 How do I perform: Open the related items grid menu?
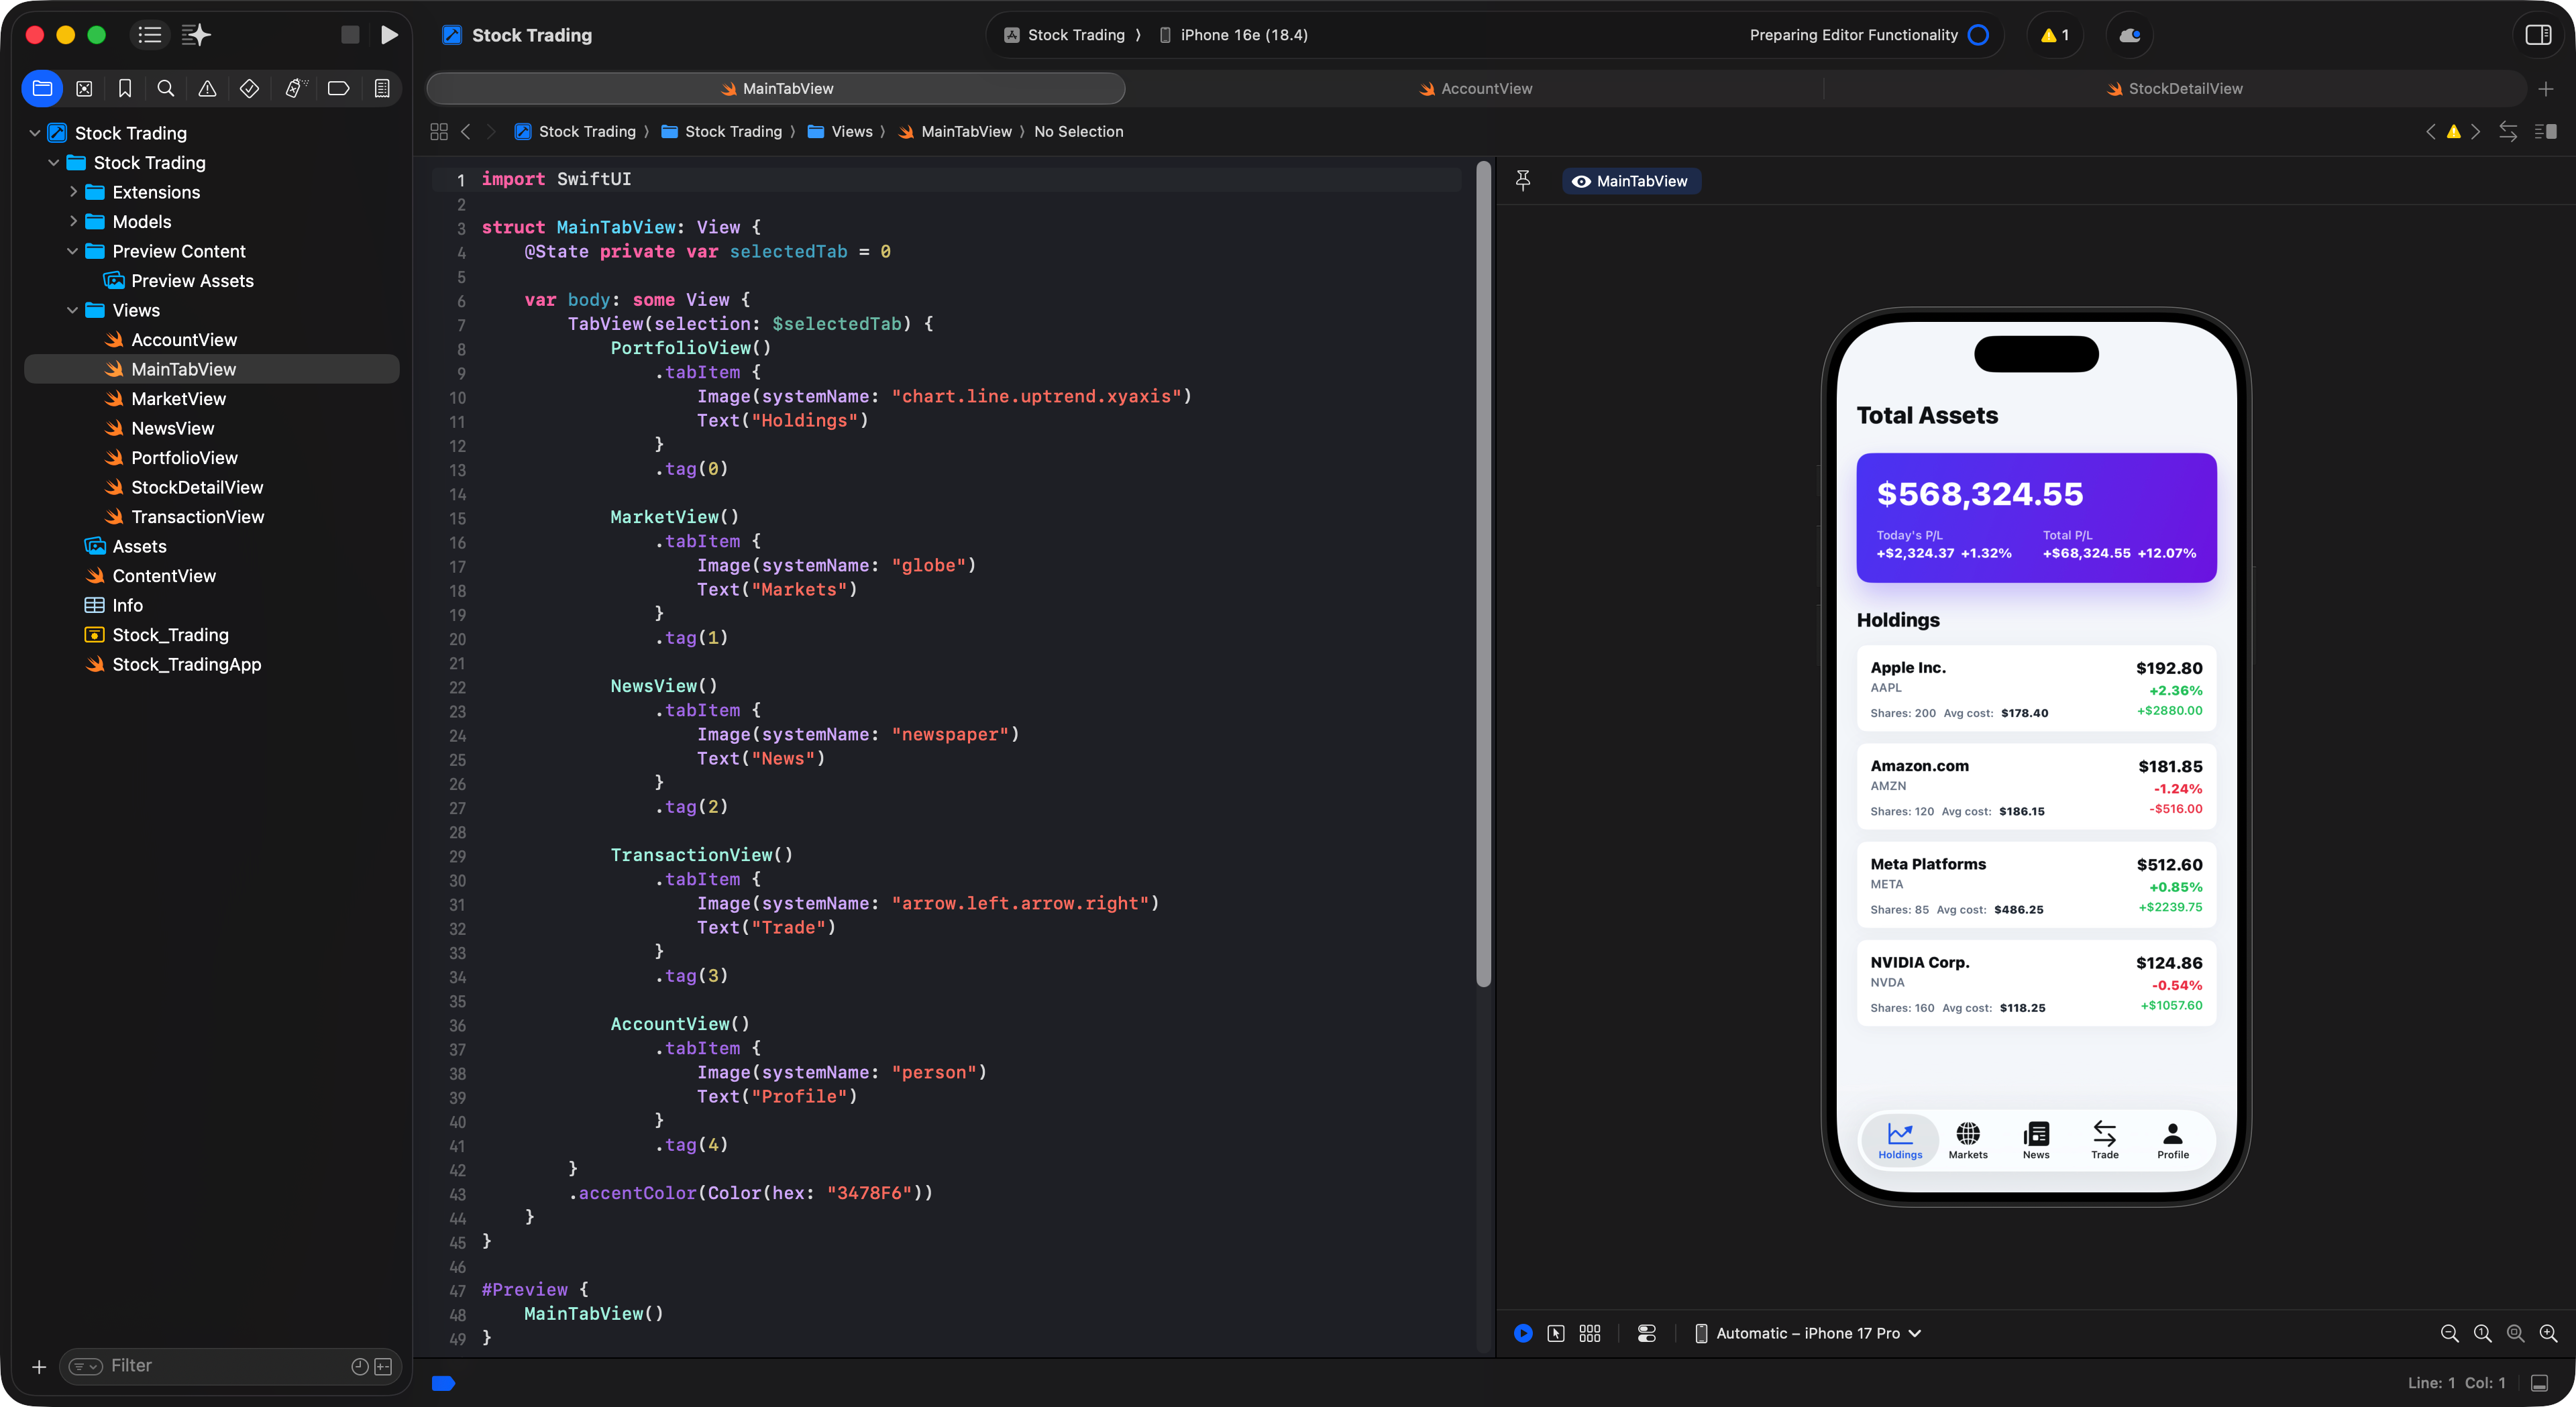pos(438,132)
